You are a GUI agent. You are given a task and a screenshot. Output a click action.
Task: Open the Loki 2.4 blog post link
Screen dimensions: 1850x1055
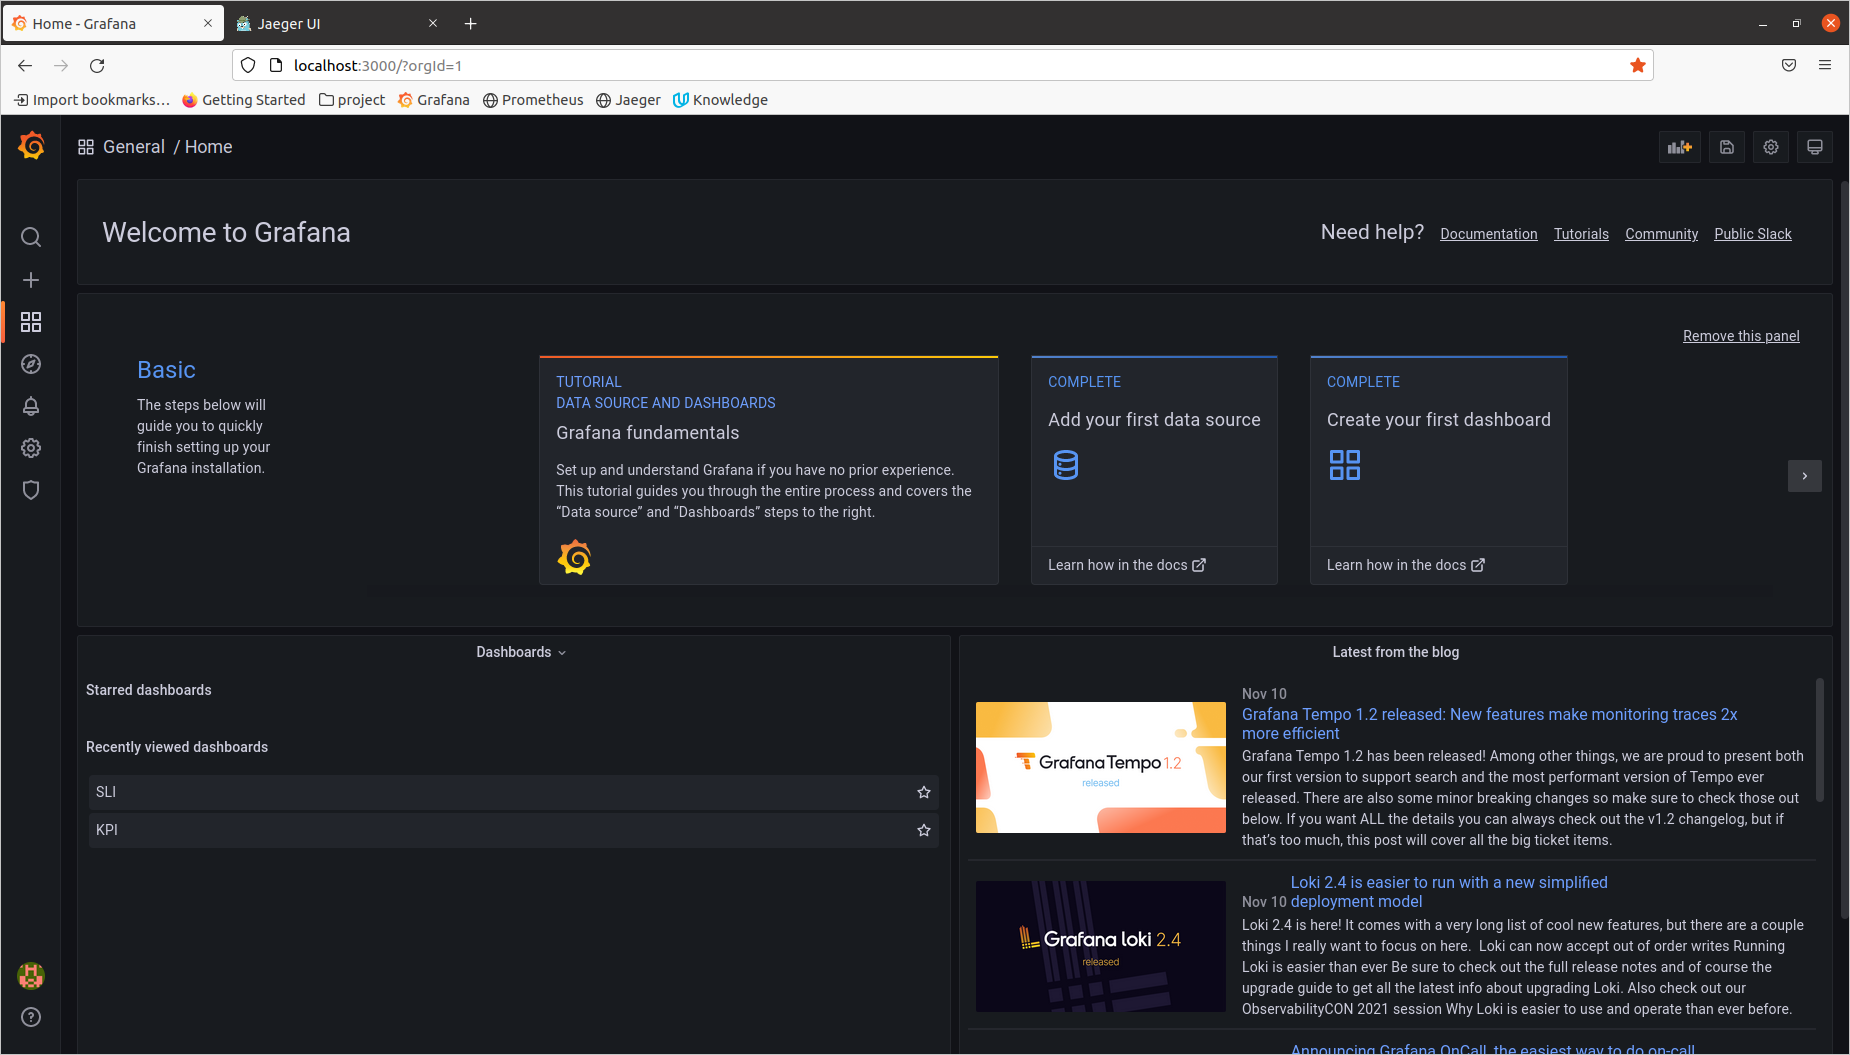tap(1449, 892)
